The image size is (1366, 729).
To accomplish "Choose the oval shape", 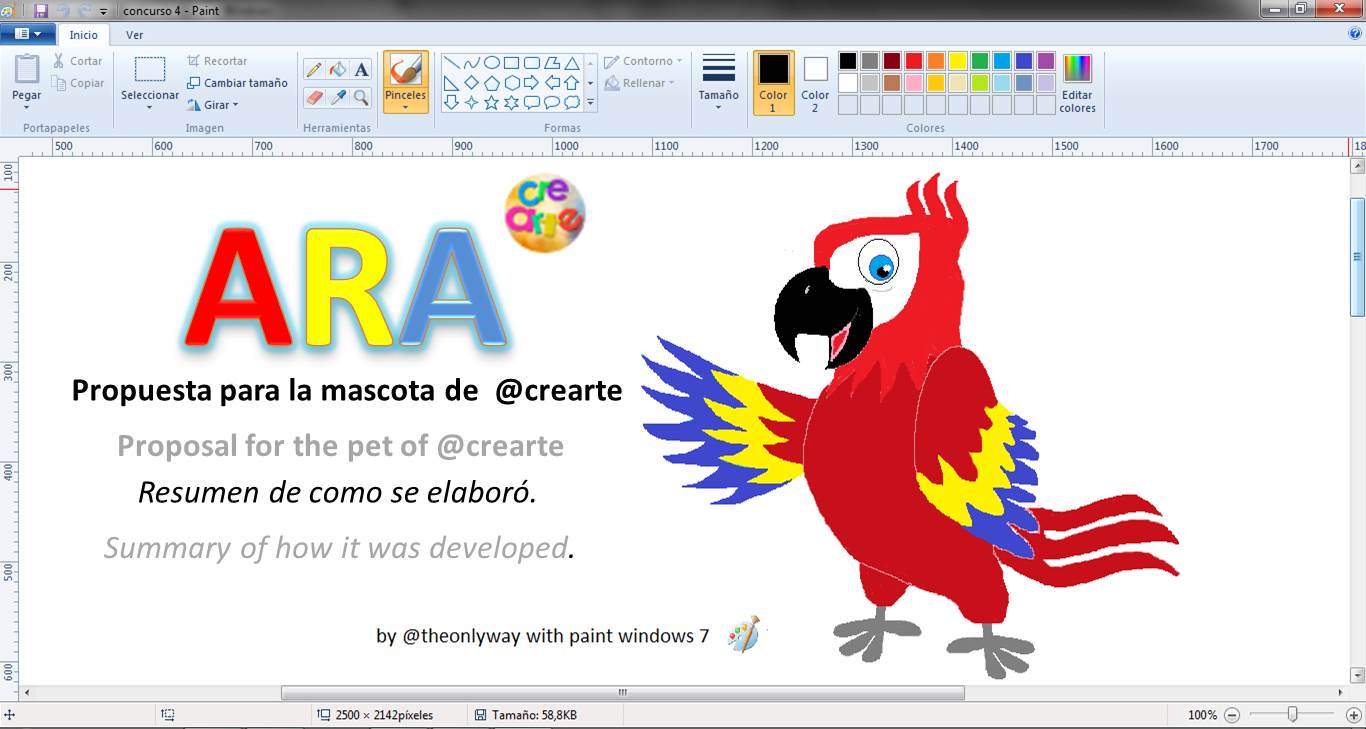I will click(492, 62).
